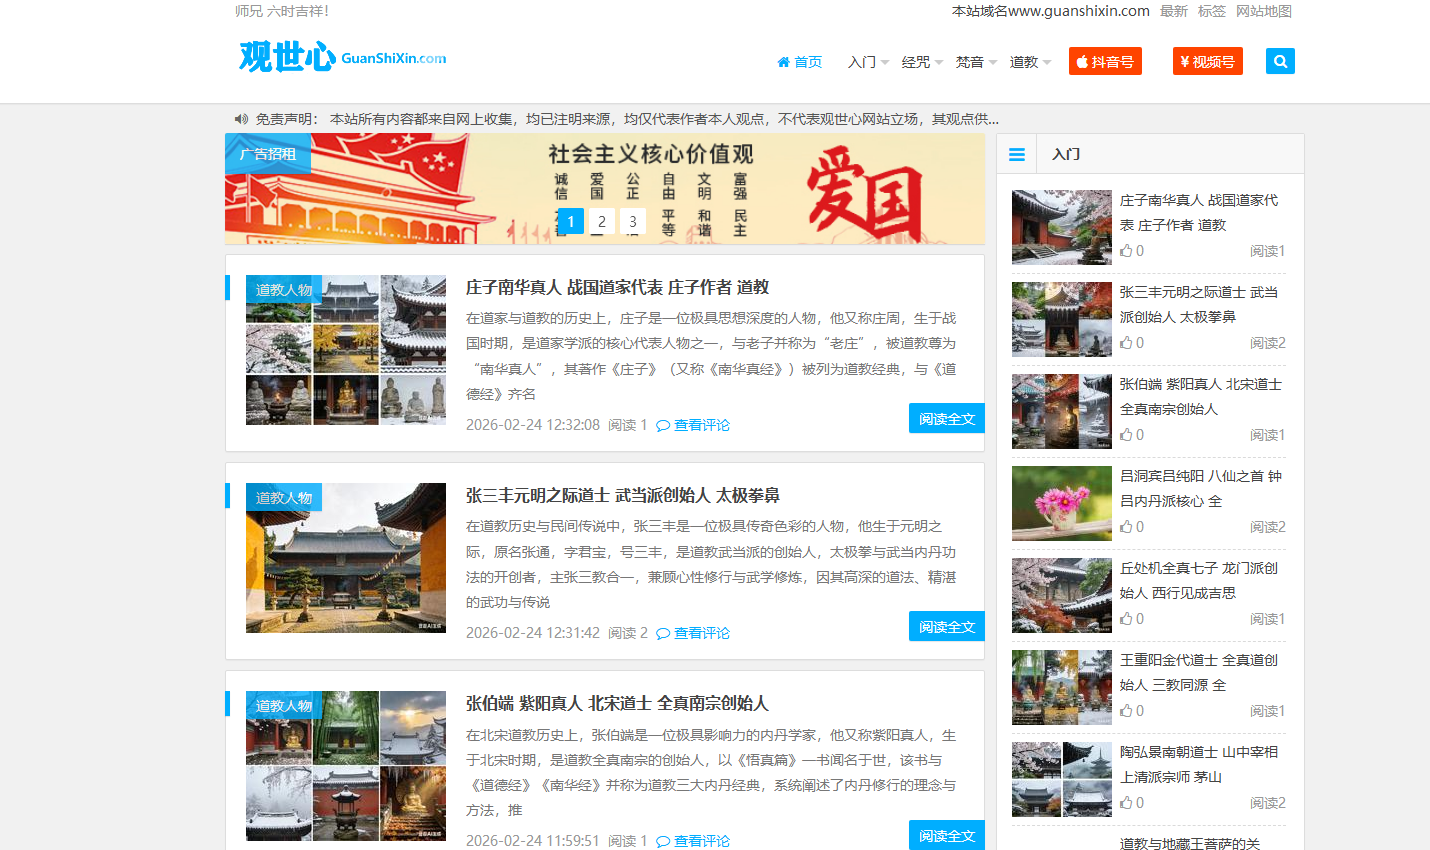Select banner slide 1 indicator
The image size is (1430, 850).
570,221
